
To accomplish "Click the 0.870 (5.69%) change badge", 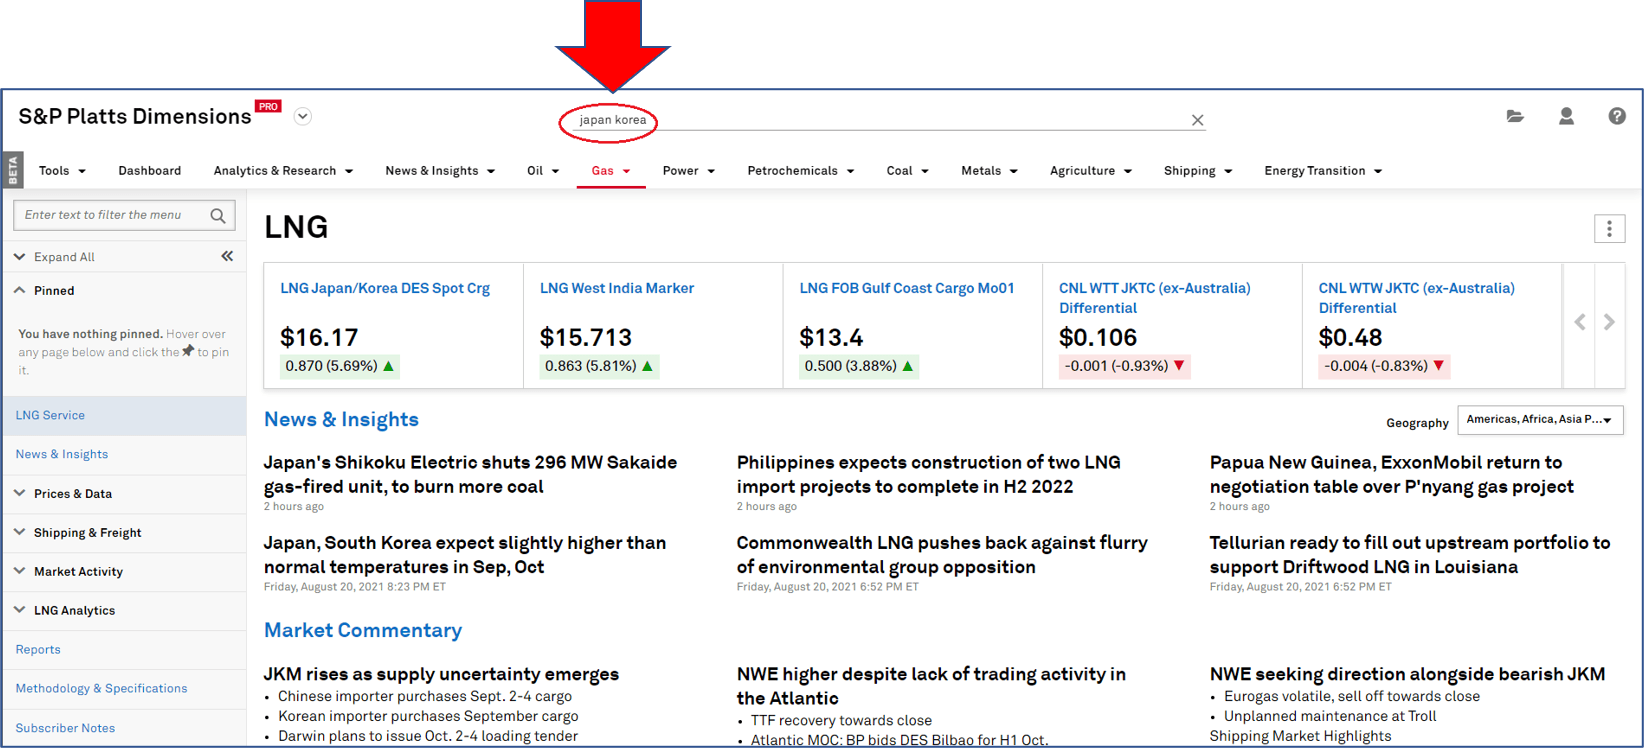I will click(x=340, y=366).
